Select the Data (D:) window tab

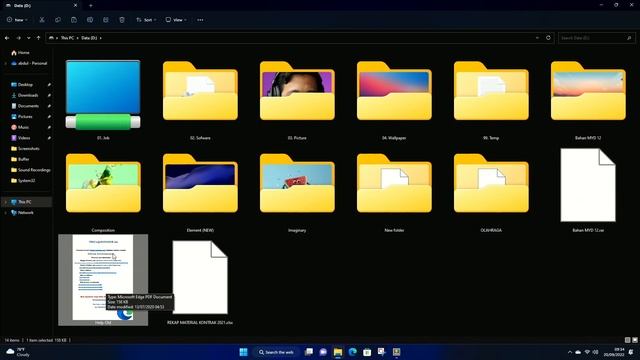(41, 6)
